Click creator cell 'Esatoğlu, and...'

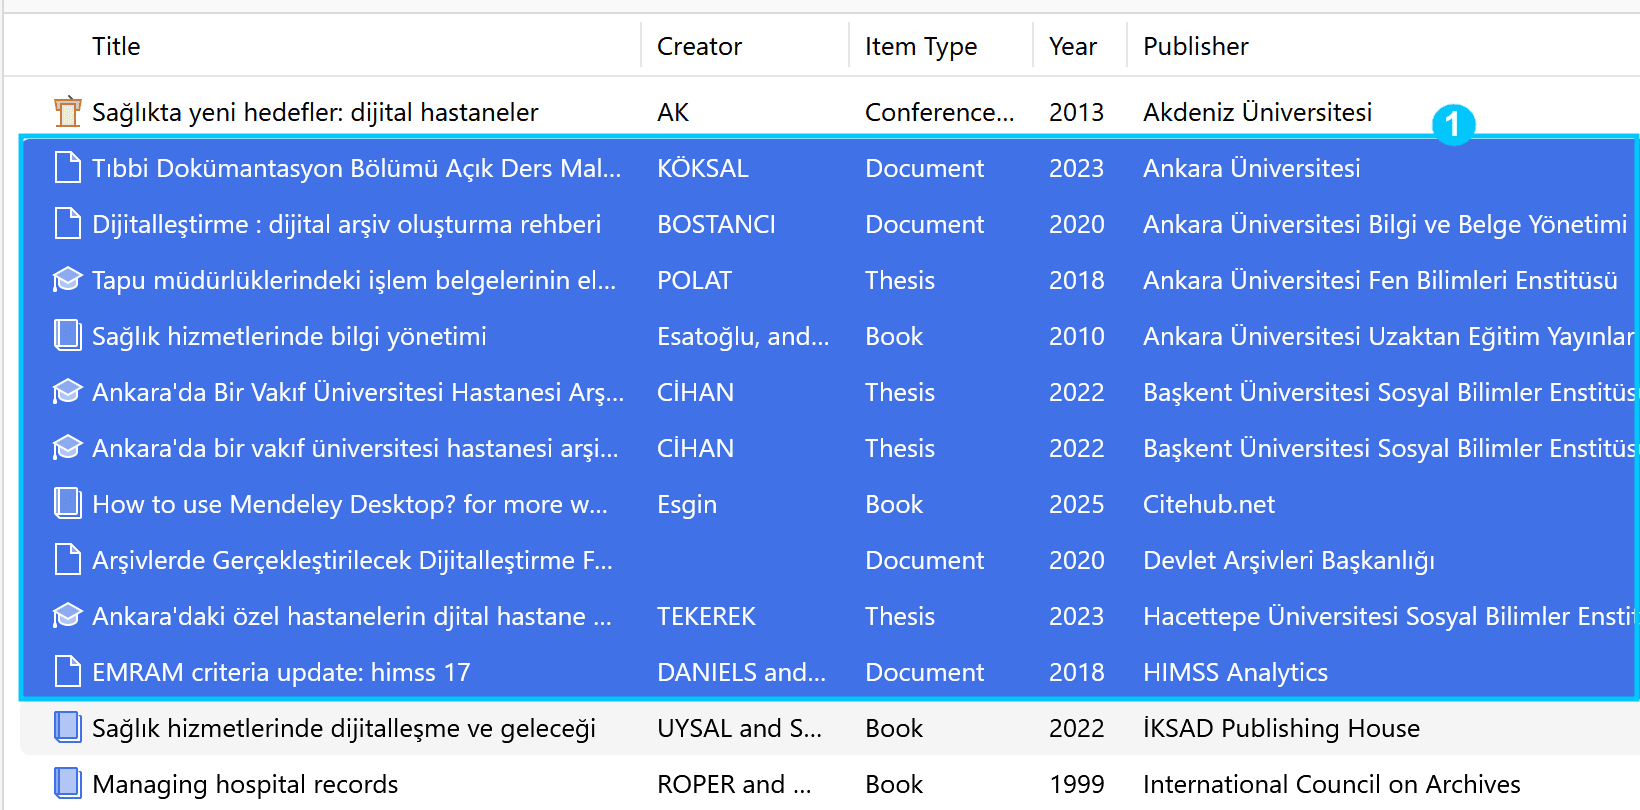743,336
